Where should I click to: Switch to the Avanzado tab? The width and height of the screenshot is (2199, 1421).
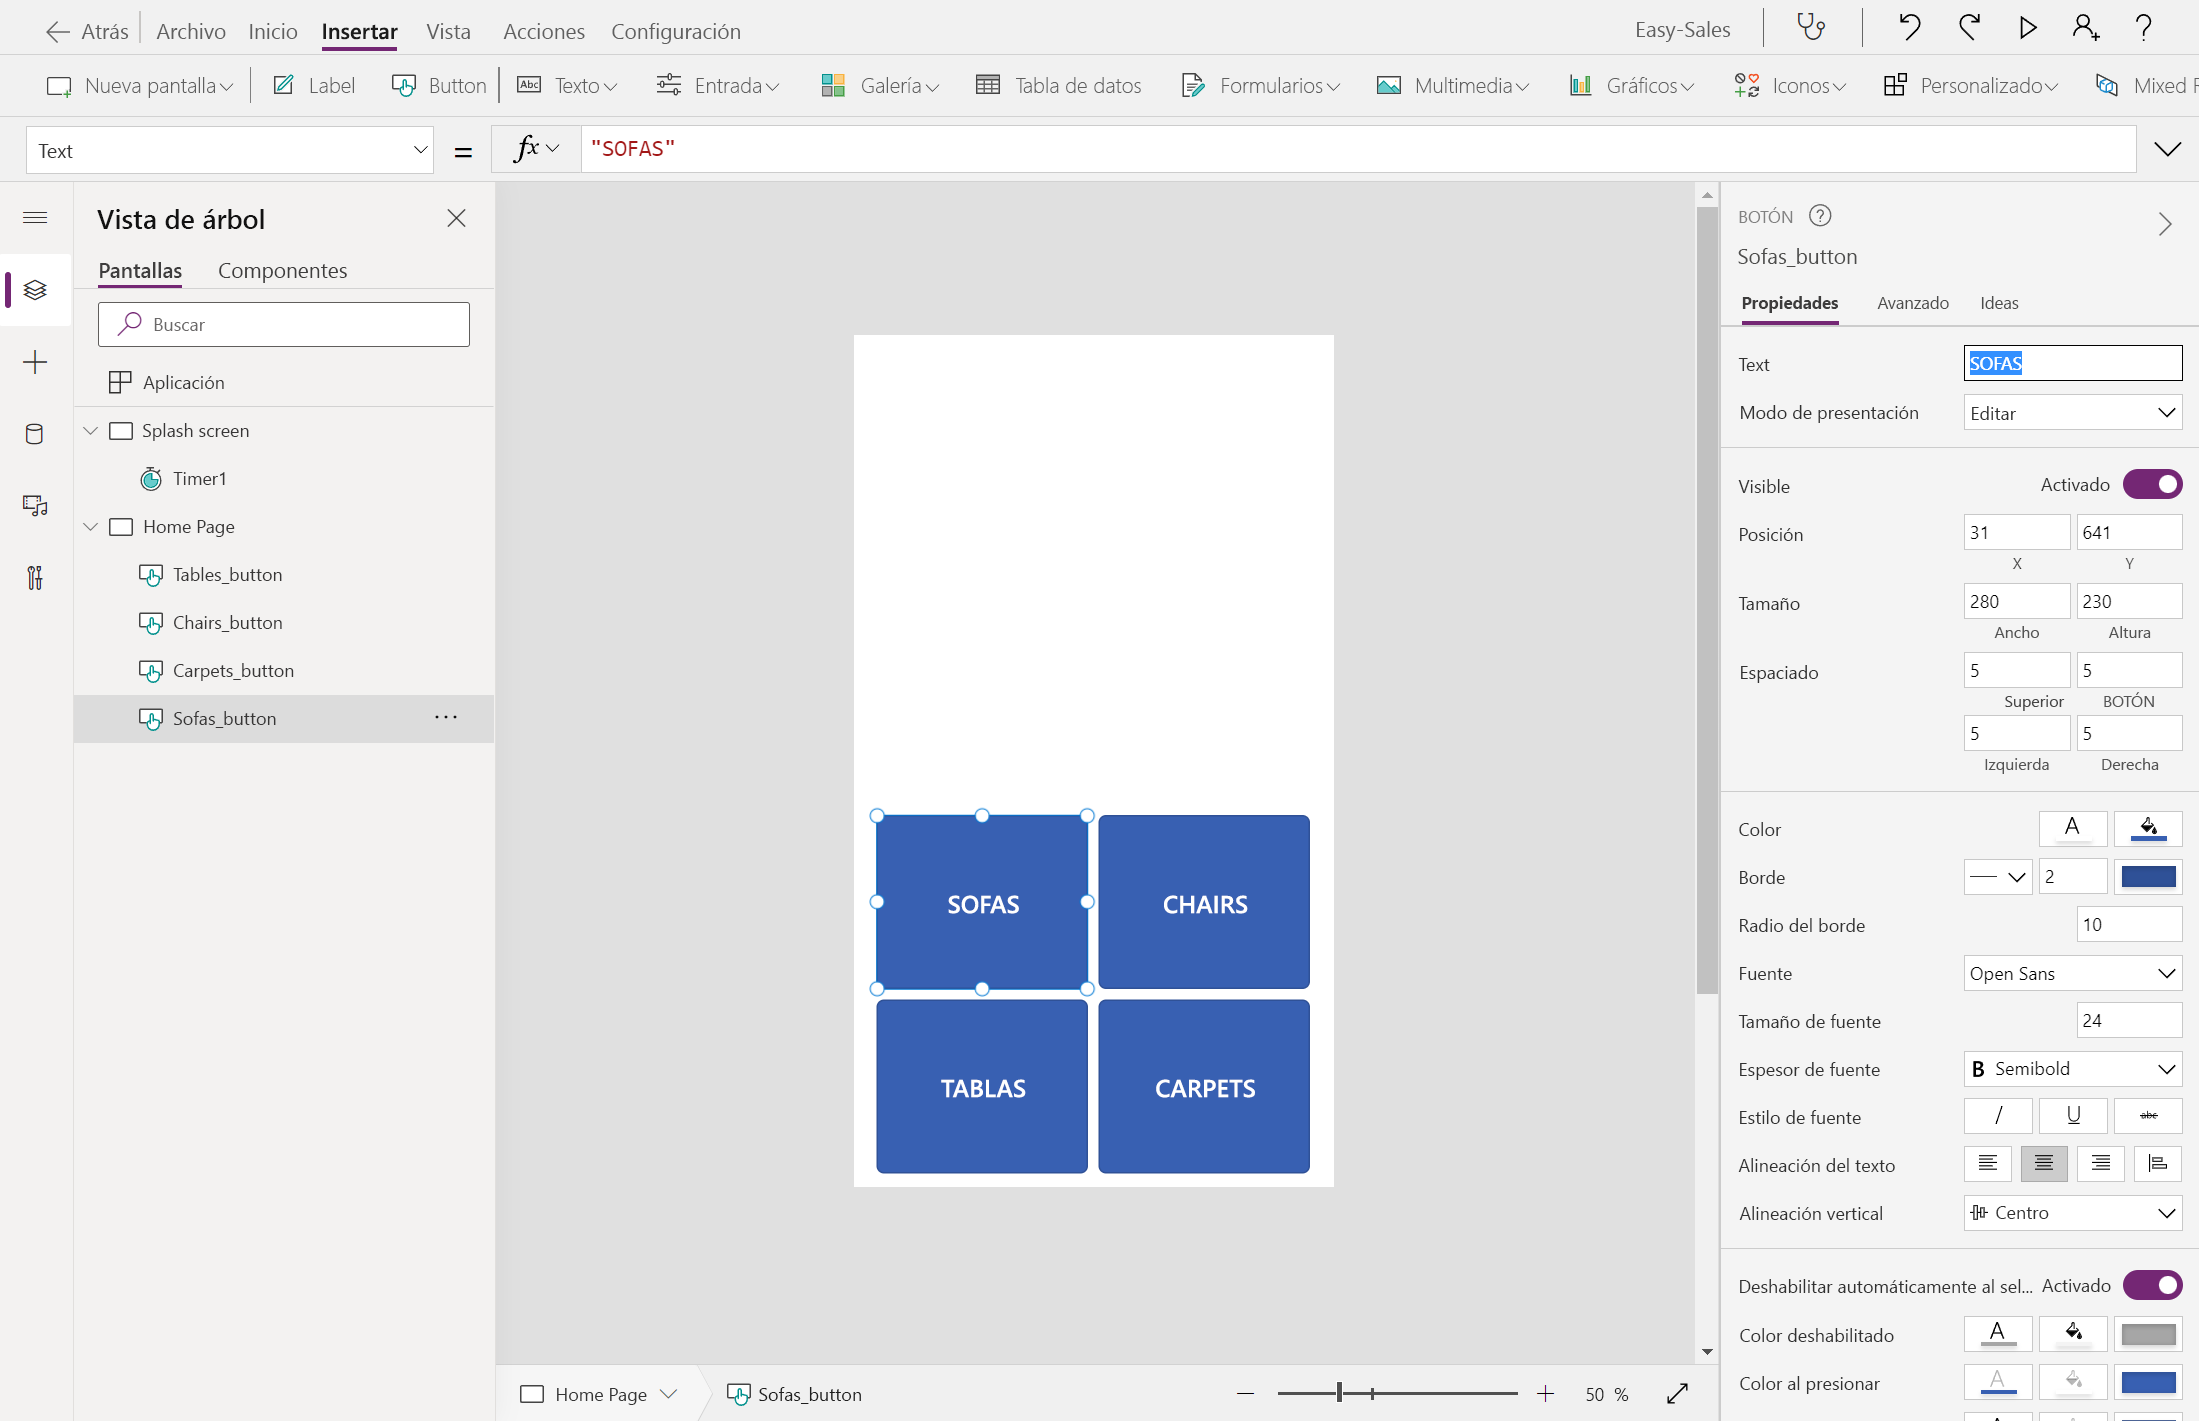coord(1913,303)
